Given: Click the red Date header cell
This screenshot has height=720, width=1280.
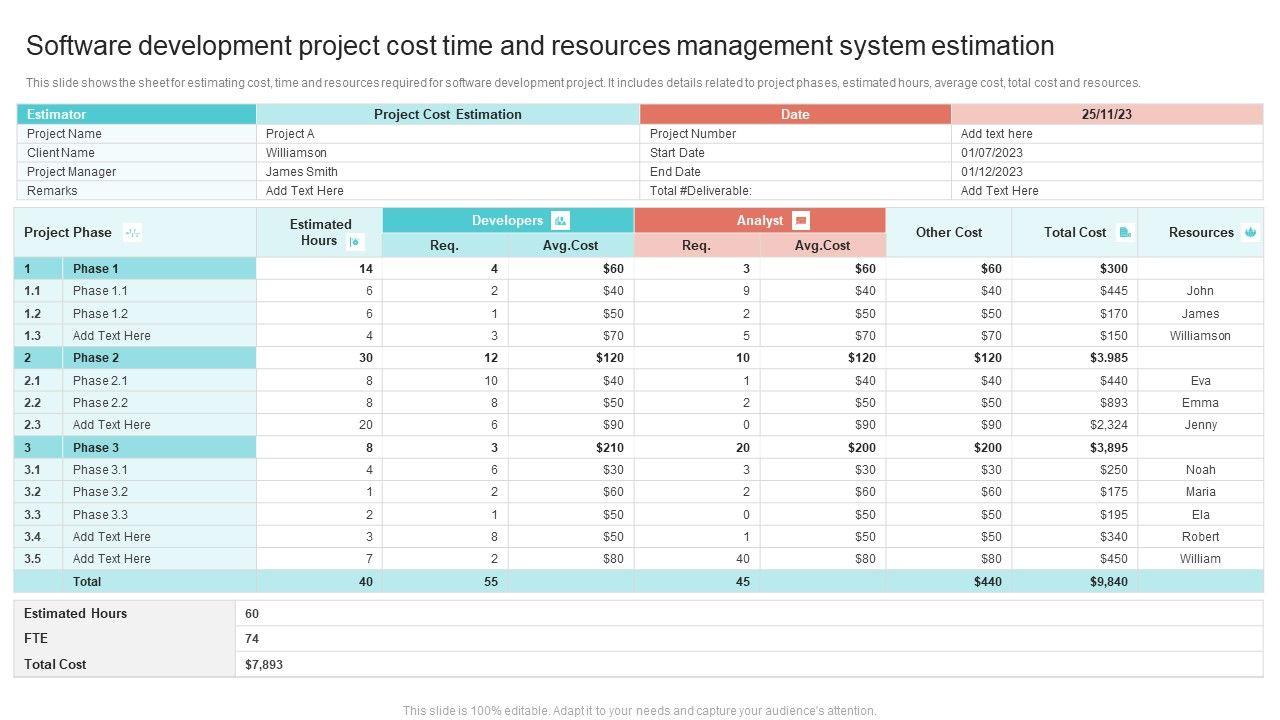Looking at the screenshot, I should pyautogui.click(x=795, y=114).
